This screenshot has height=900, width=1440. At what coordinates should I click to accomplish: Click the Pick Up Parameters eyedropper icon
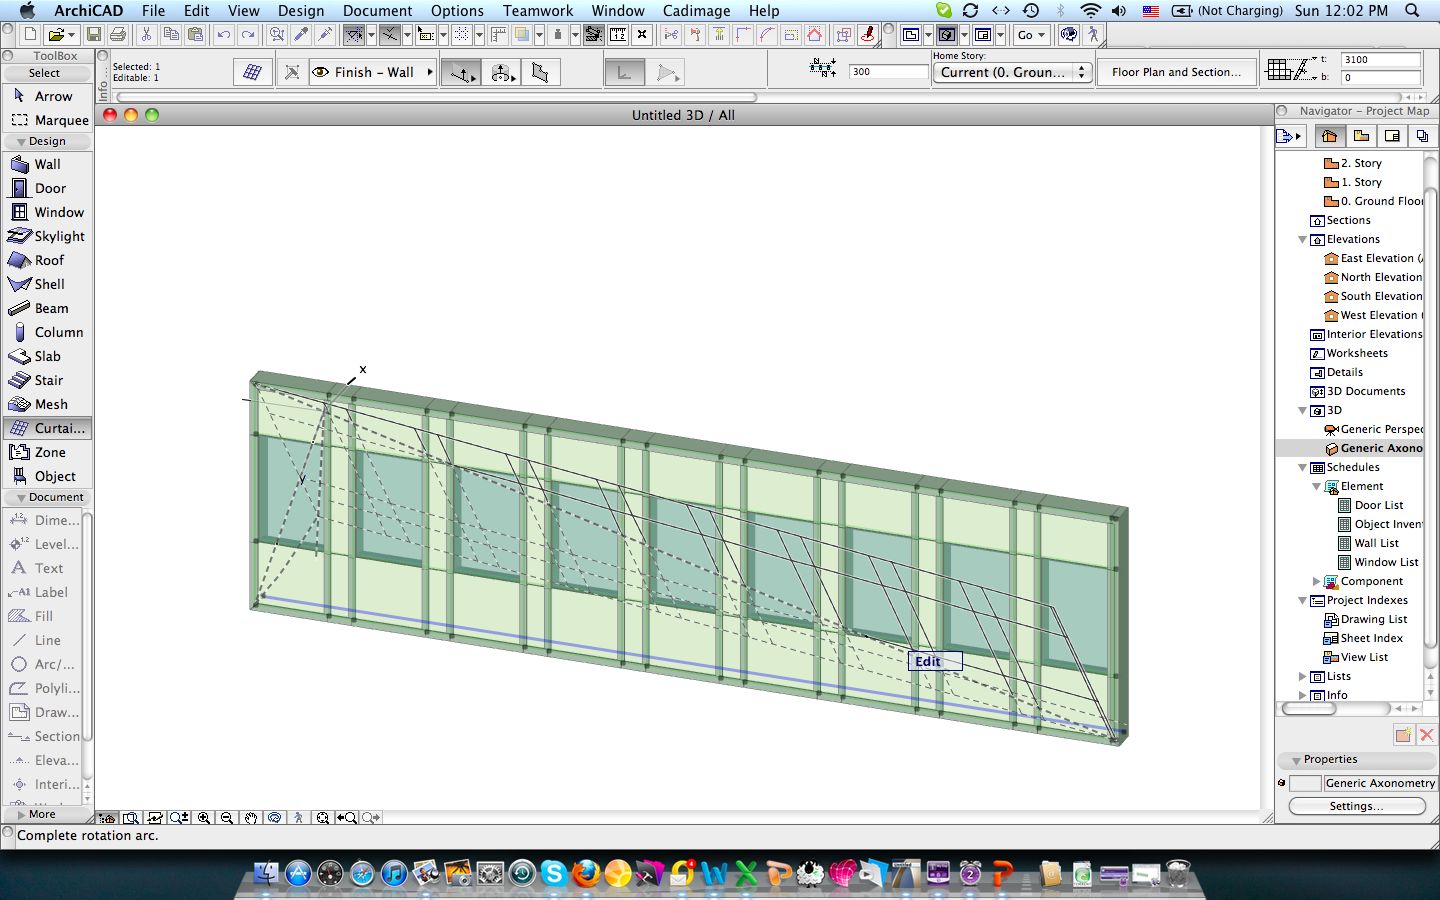[x=301, y=34]
